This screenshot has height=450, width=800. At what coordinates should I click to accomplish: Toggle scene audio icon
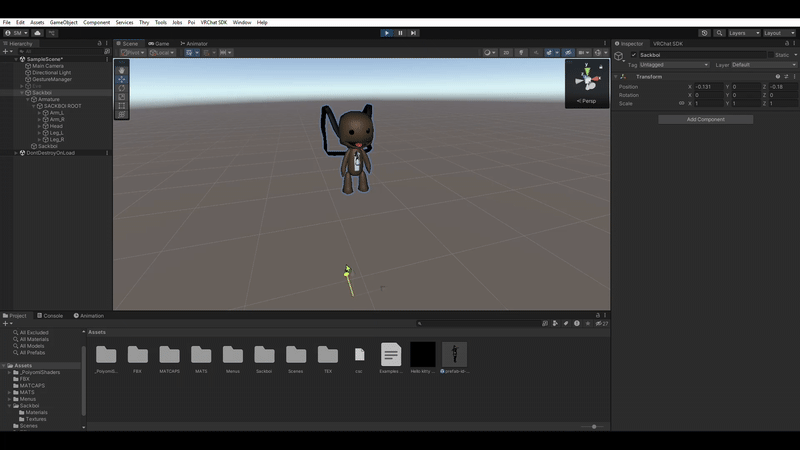(x=536, y=53)
